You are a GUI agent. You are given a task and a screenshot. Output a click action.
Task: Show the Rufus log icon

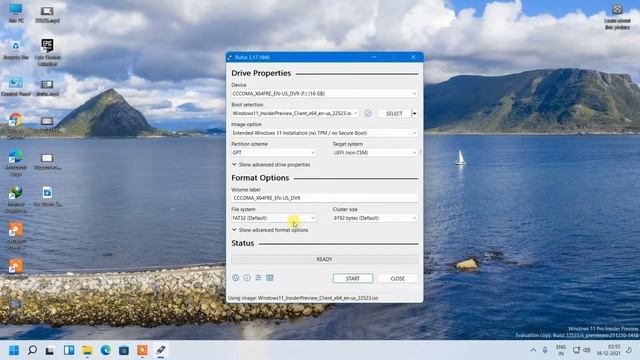tap(270, 278)
